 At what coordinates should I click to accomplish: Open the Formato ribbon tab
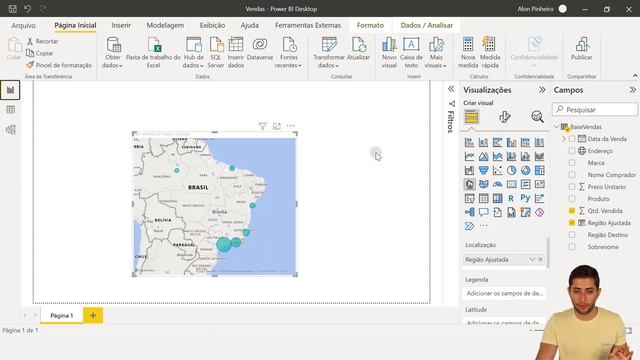point(370,25)
